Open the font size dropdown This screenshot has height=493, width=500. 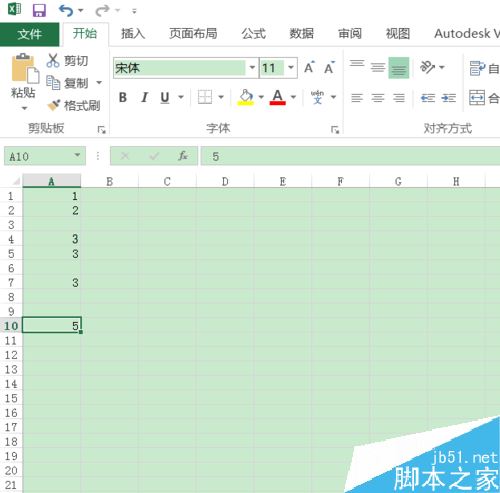[x=291, y=68]
